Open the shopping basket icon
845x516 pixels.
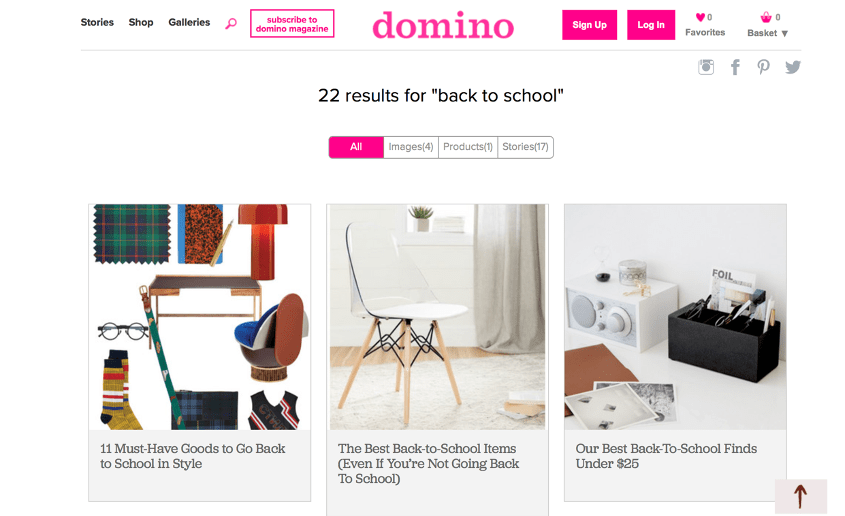pos(766,17)
